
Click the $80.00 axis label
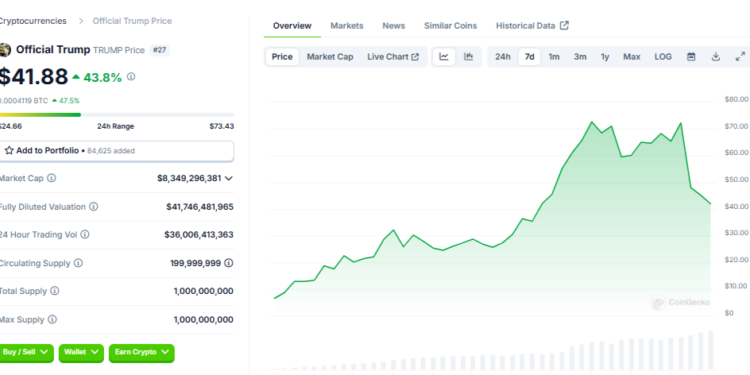pyautogui.click(x=737, y=99)
